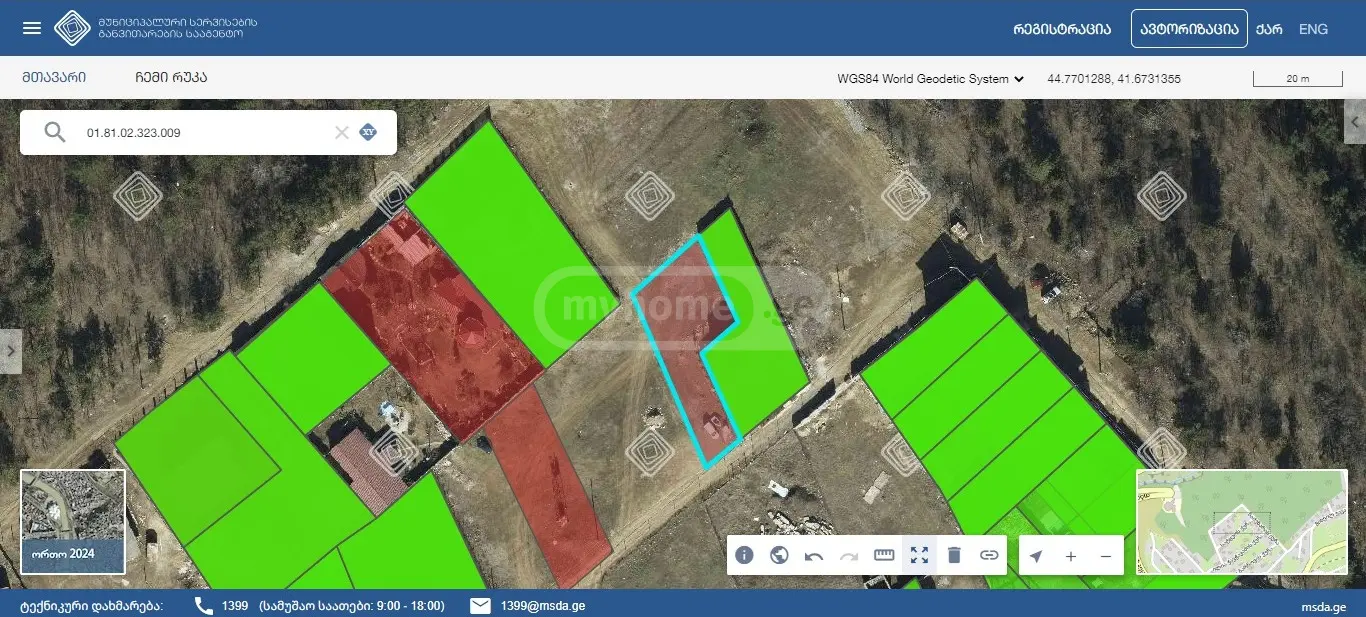1366x617 pixels.
Task: Open WGS84 coordinate system dropdown
Action: click(931, 78)
